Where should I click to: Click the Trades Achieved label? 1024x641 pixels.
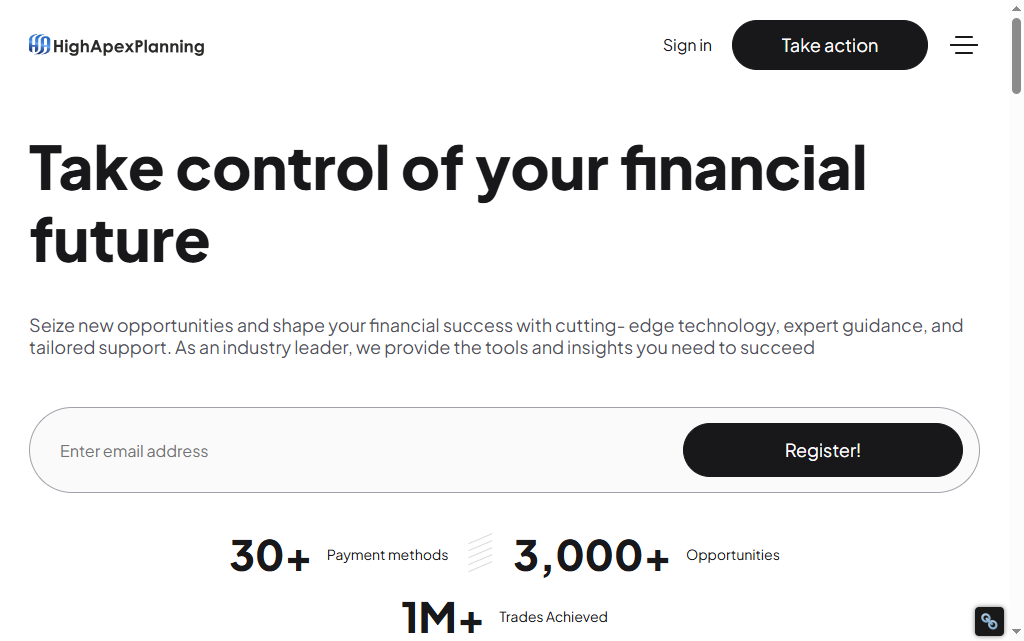[553, 617]
